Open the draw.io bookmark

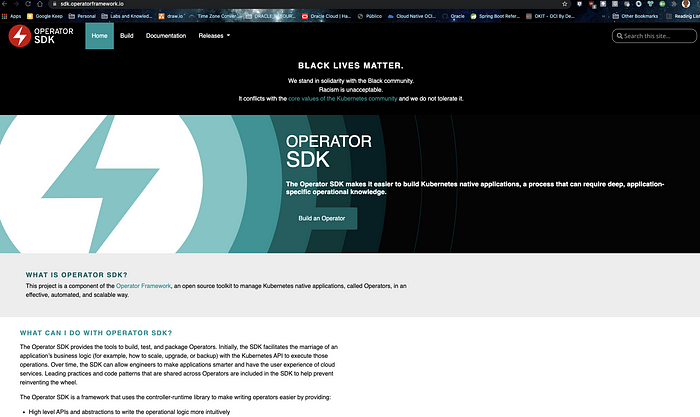pos(171,16)
